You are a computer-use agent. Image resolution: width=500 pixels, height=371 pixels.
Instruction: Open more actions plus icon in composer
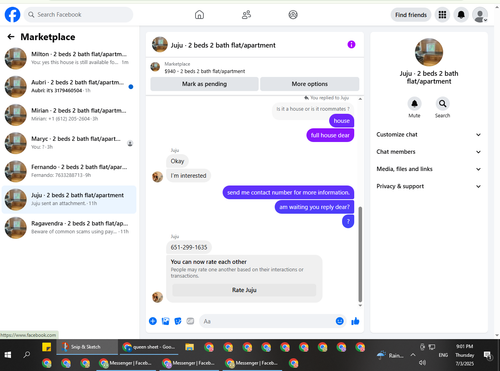(x=153, y=321)
